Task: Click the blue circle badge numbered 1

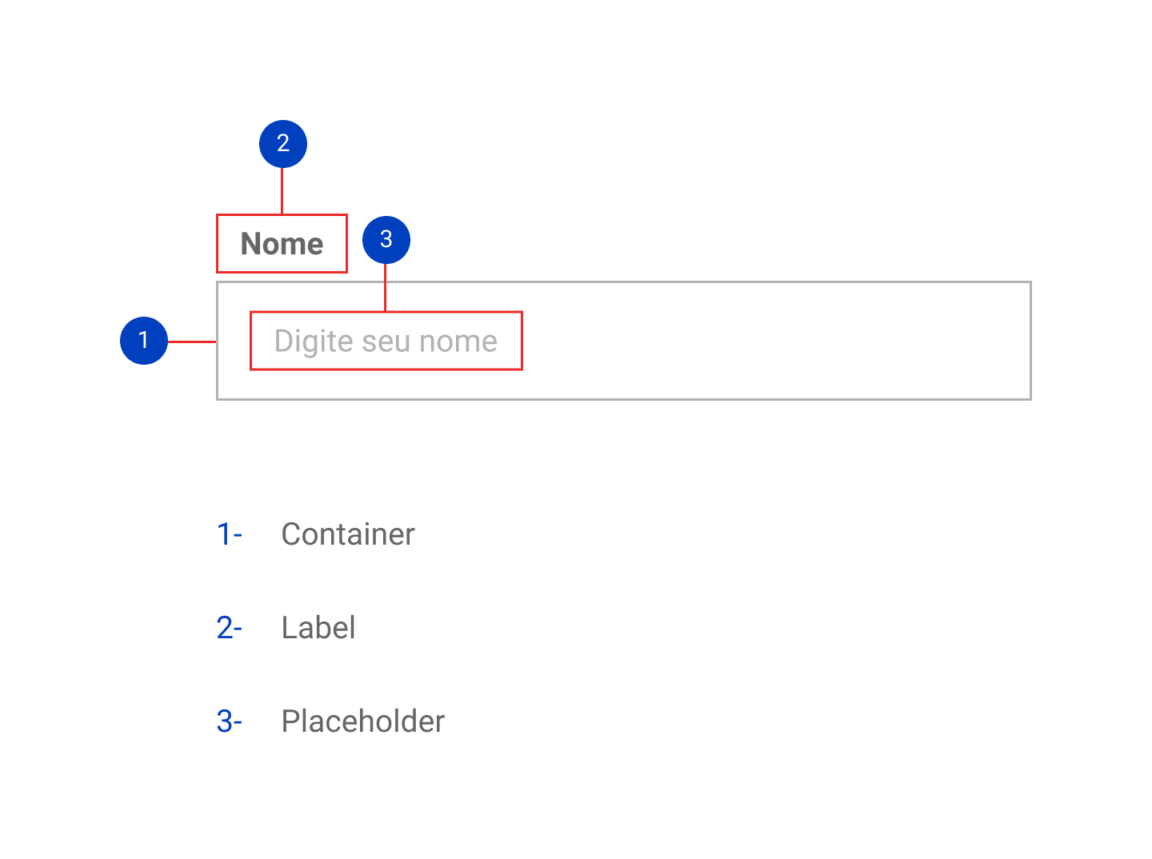Action: pyautogui.click(x=143, y=340)
